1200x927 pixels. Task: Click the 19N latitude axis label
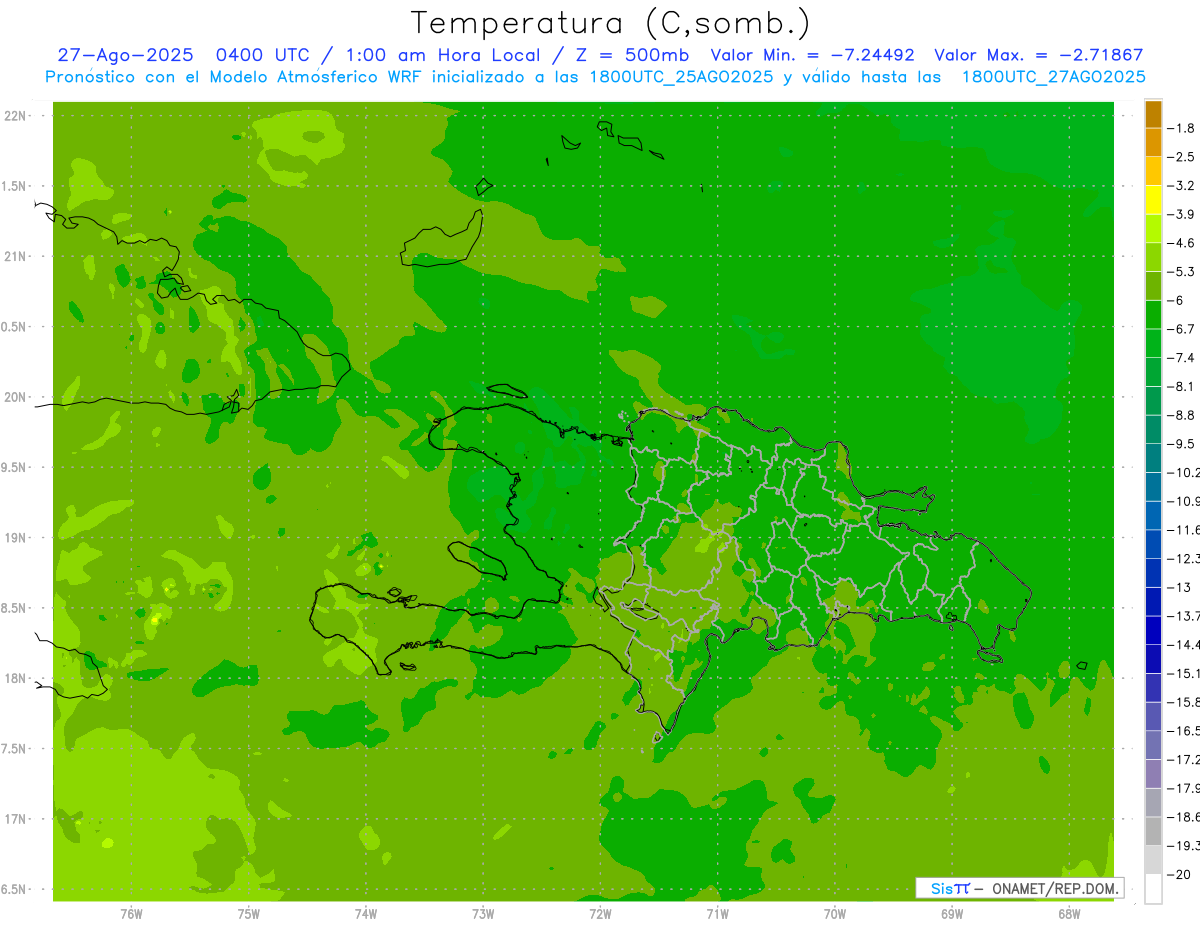click(x=14, y=538)
